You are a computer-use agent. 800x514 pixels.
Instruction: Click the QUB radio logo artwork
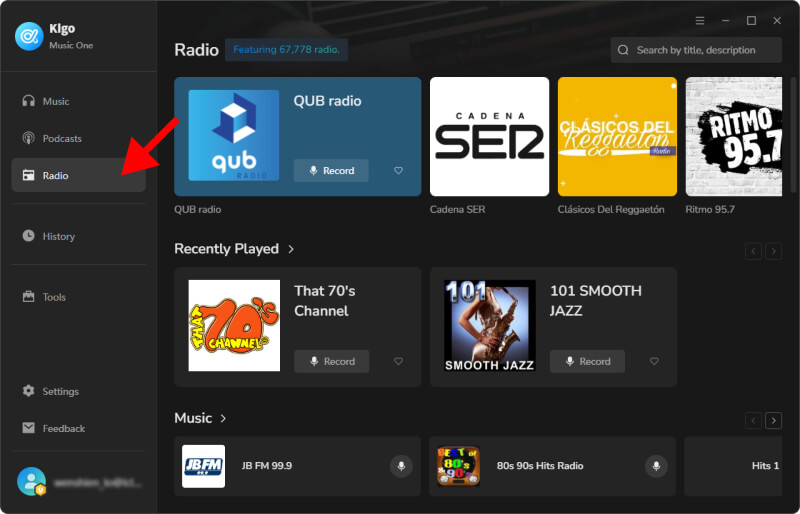coord(234,135)
